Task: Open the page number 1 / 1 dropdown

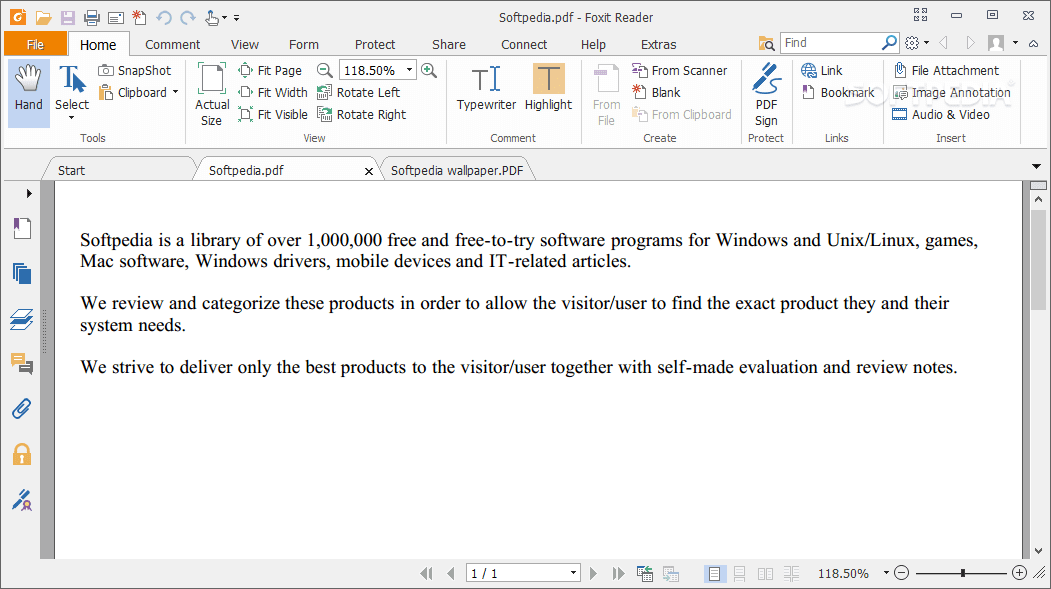Action: click(573, 573)
